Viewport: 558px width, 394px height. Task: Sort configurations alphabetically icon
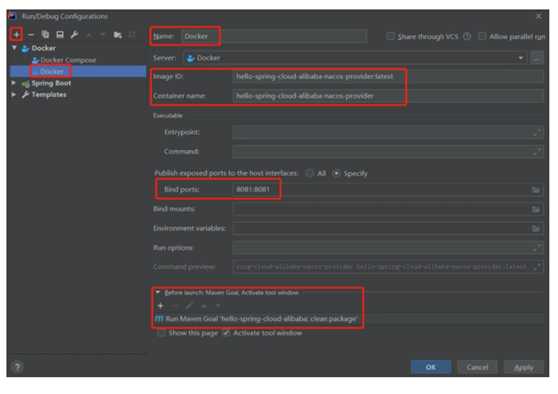pyautogui.click(x=132, y=35)
